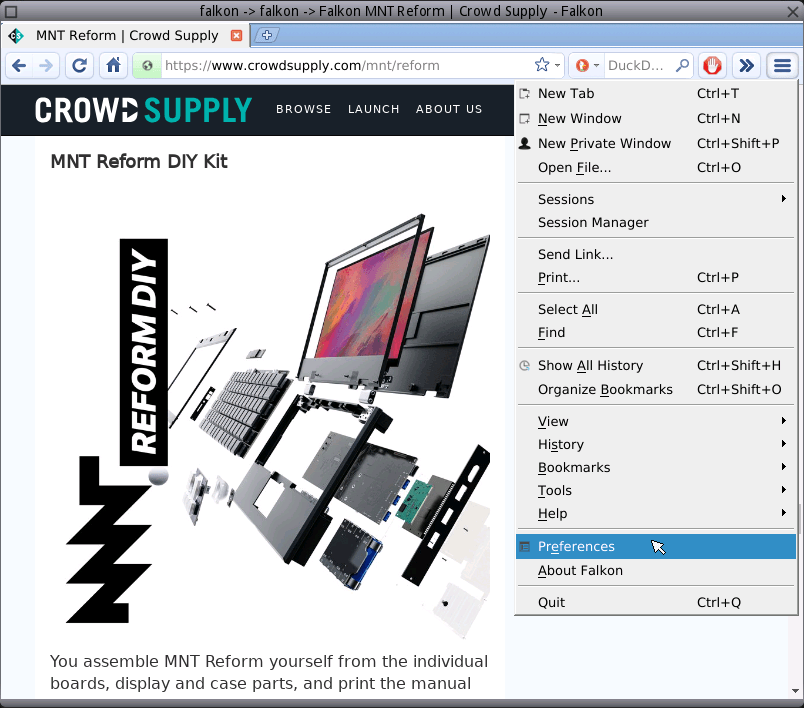Expand the Help submenu

(656, 514)
